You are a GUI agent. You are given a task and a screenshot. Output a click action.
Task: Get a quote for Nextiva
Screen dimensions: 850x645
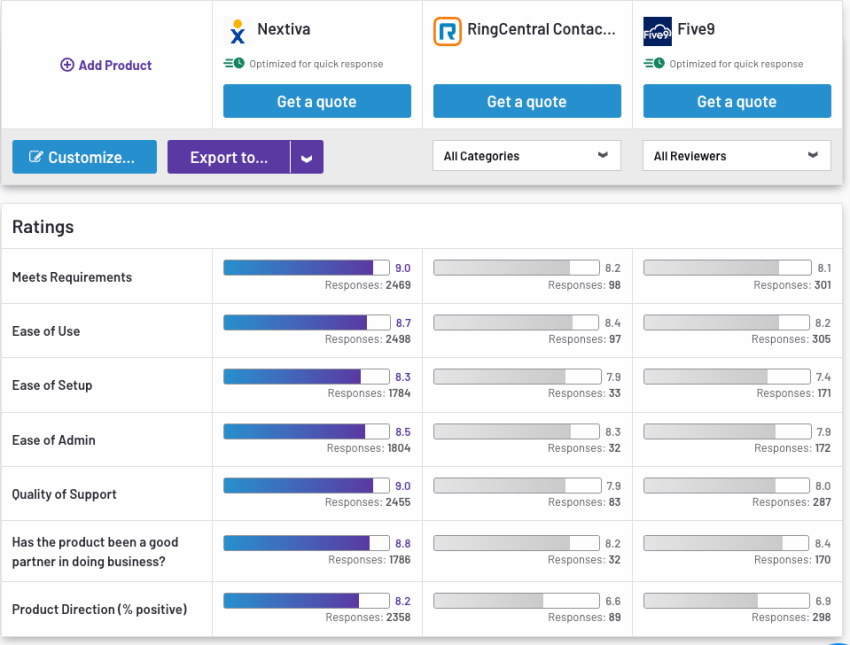(x=317, y=101)
